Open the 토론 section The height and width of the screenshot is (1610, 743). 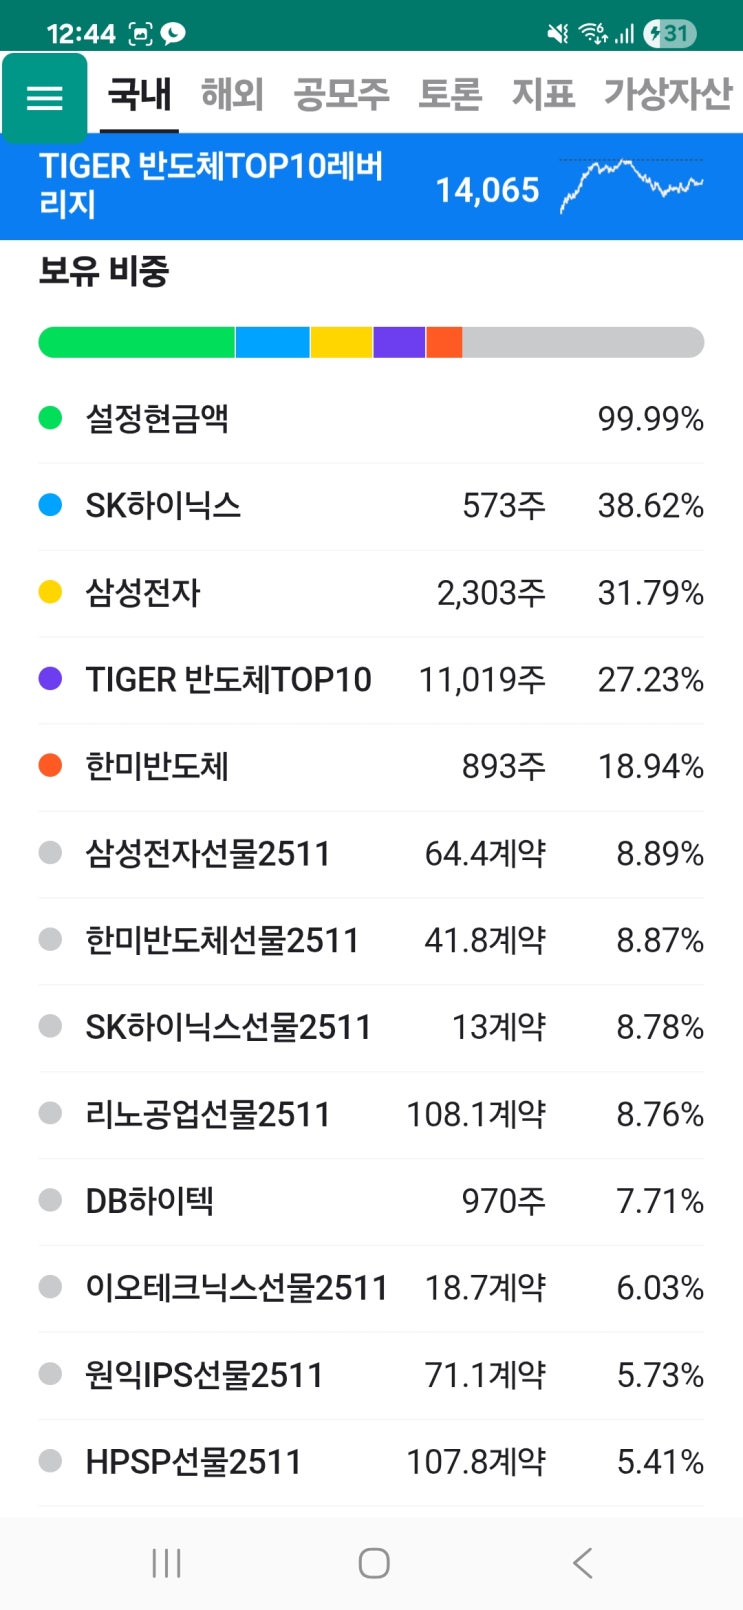point(452,94)
